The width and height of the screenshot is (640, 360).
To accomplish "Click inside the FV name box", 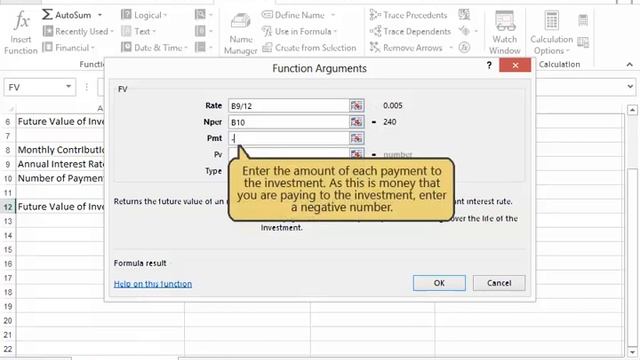I will pyautogui.click(x=35, y=87).
